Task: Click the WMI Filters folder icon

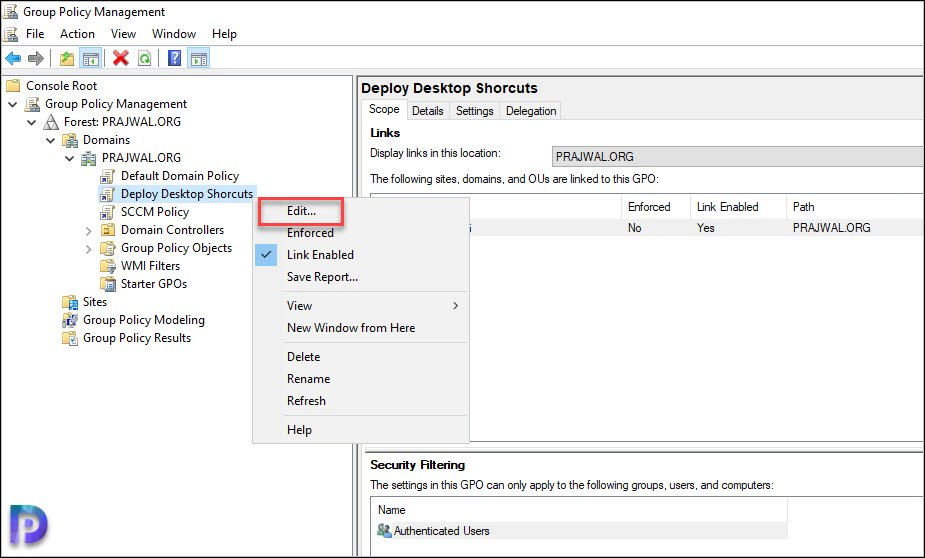Action: point(107,266)
